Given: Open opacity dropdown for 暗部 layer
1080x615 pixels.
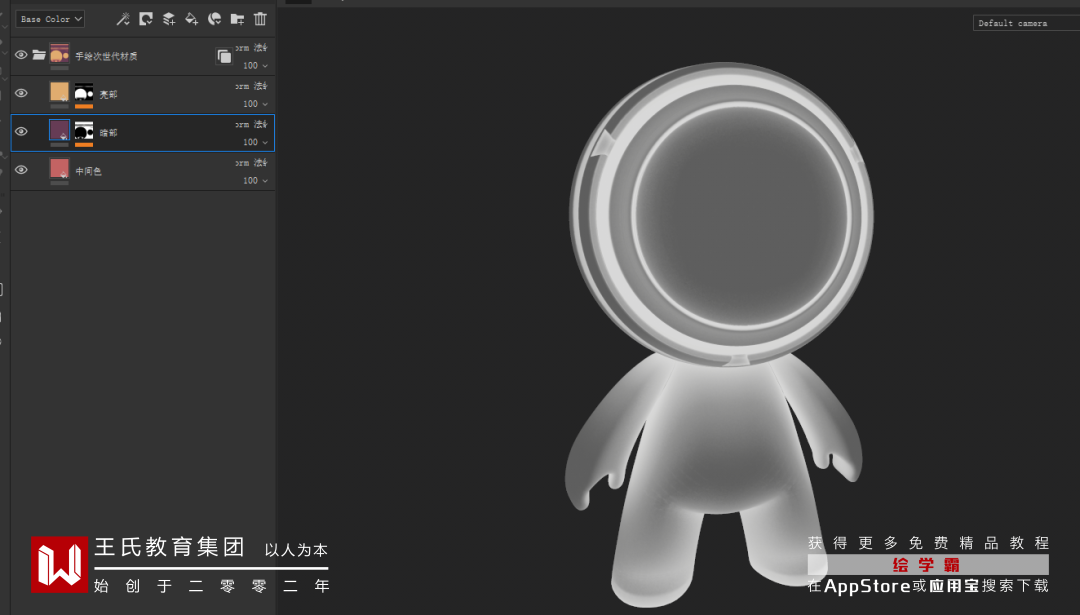Looking at the screenshot, I should (256, 142).
